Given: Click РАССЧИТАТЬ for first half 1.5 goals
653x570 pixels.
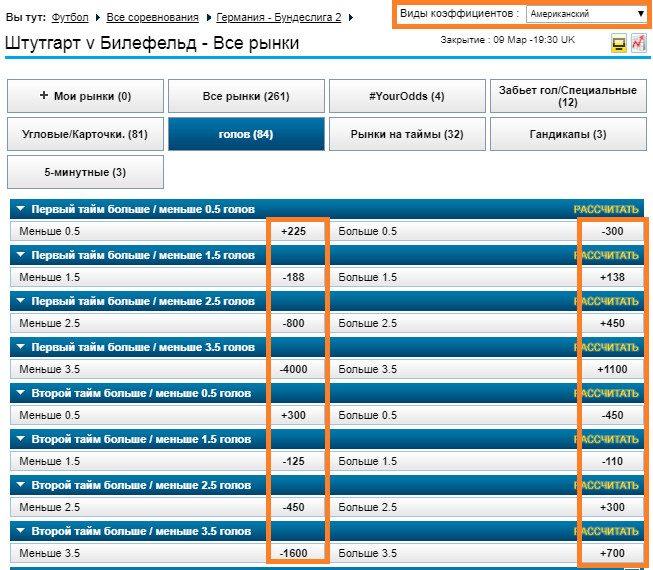Looking at the screenshot, I should click(605, 256).
